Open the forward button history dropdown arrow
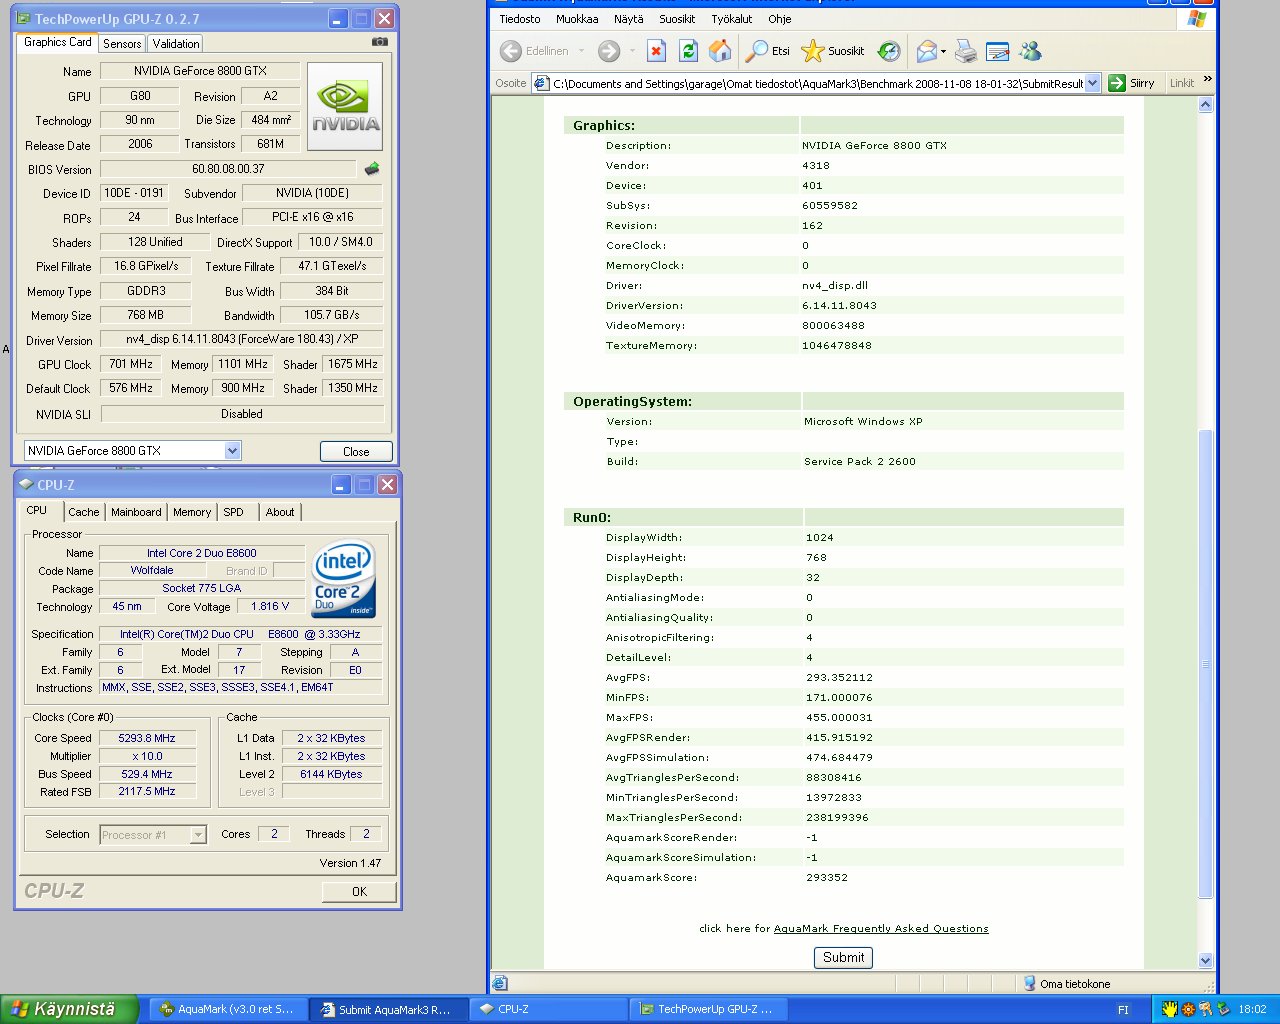 click(631, 51)
